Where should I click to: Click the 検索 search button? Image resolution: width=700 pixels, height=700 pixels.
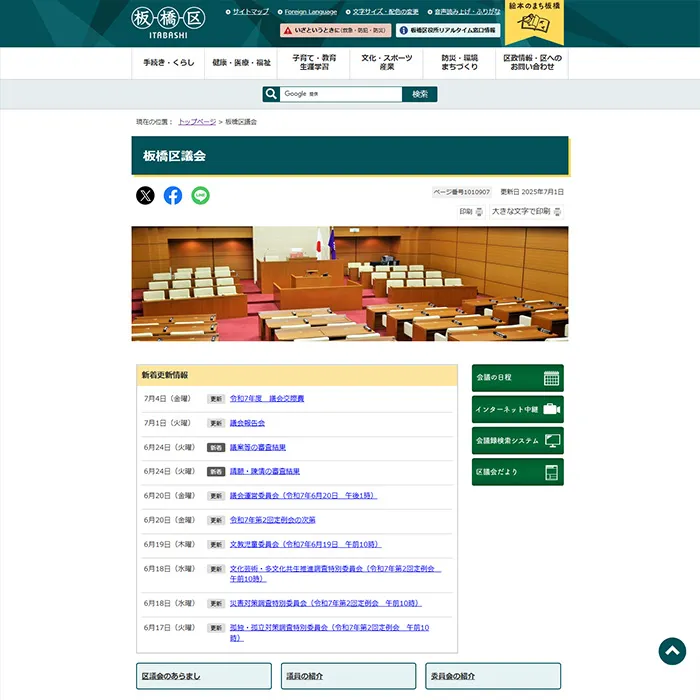[420, 94]
